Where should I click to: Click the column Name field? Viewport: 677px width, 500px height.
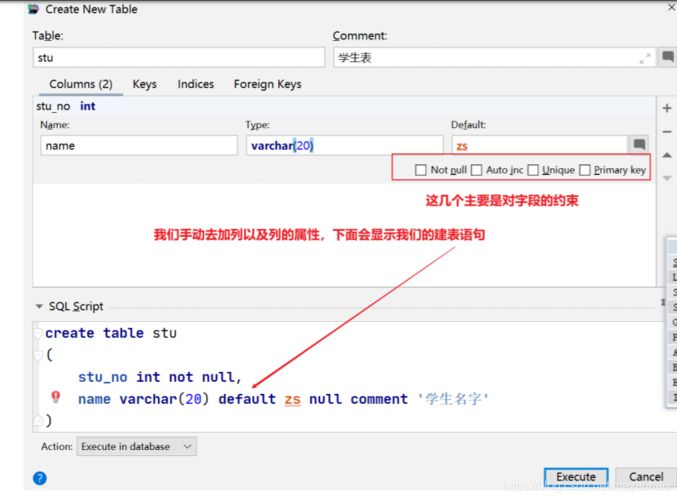[139, 146]
